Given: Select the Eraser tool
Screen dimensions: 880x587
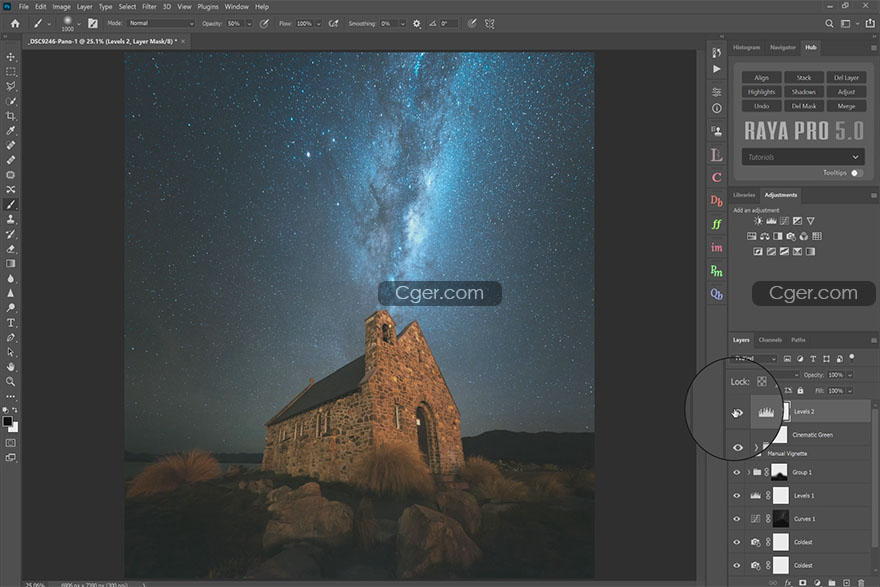Looking at the screenshot, I should click(x=11, y=249).
